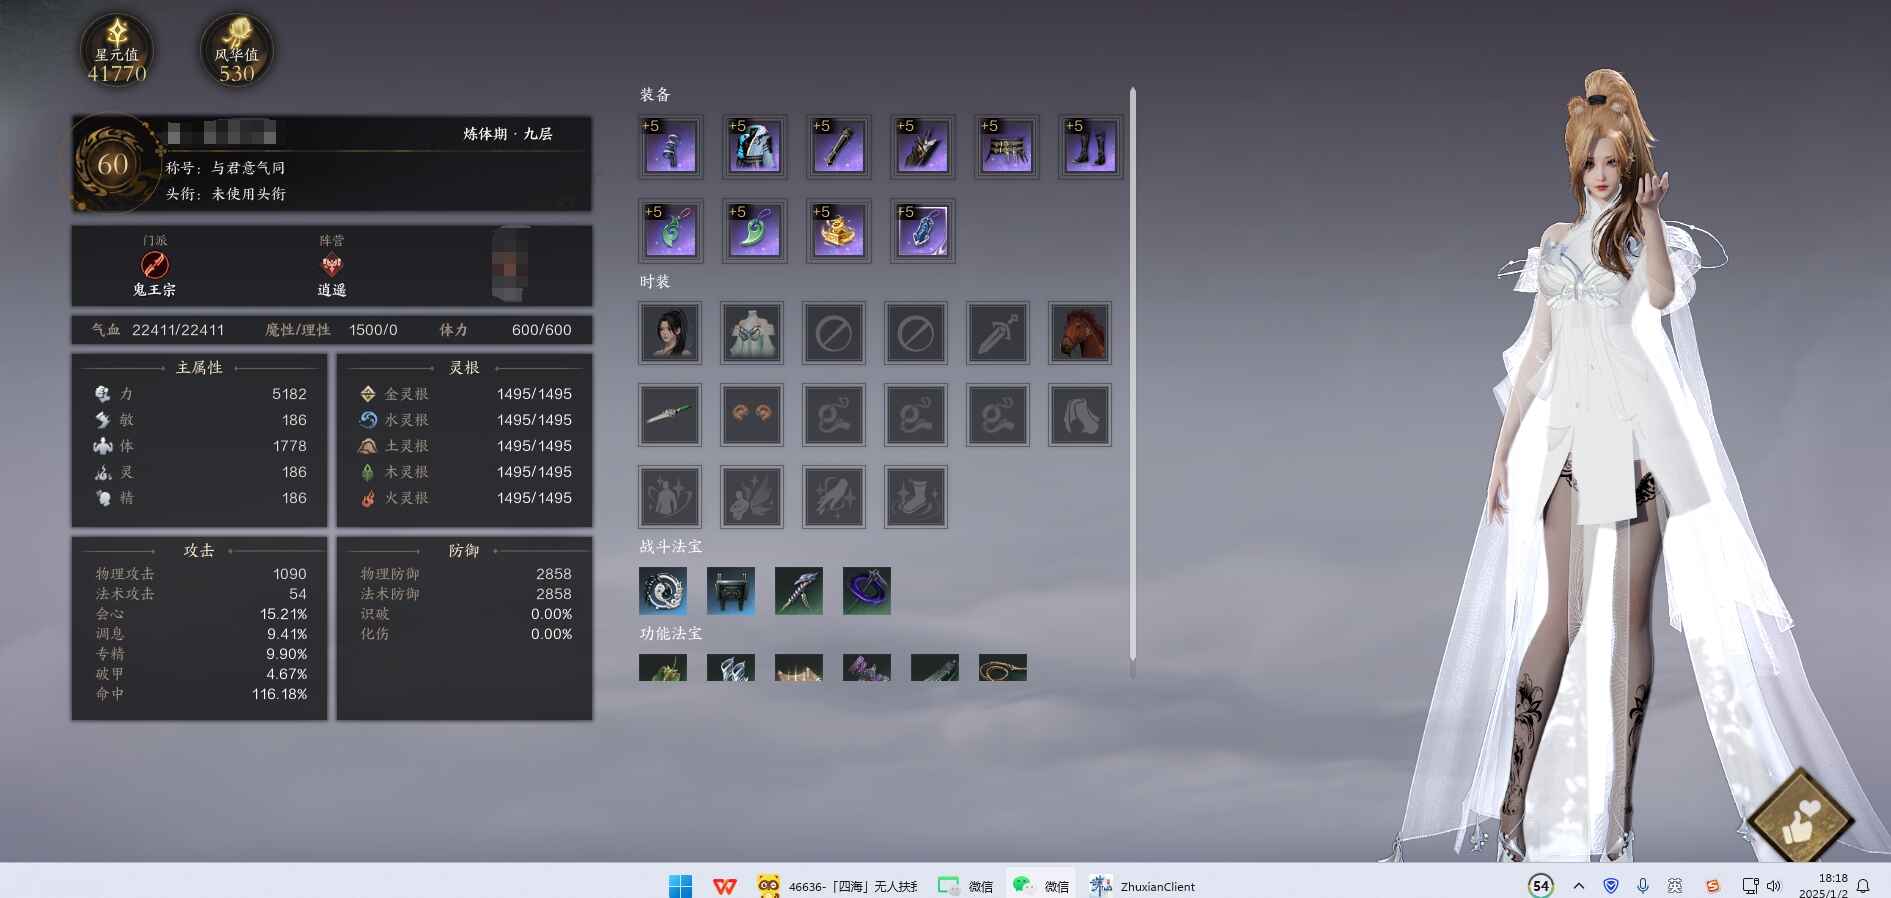Viewport: 1891px width, 898px height.
Task: Click the 金灵根 row value 1495/1495
Action: click(534, 394)
